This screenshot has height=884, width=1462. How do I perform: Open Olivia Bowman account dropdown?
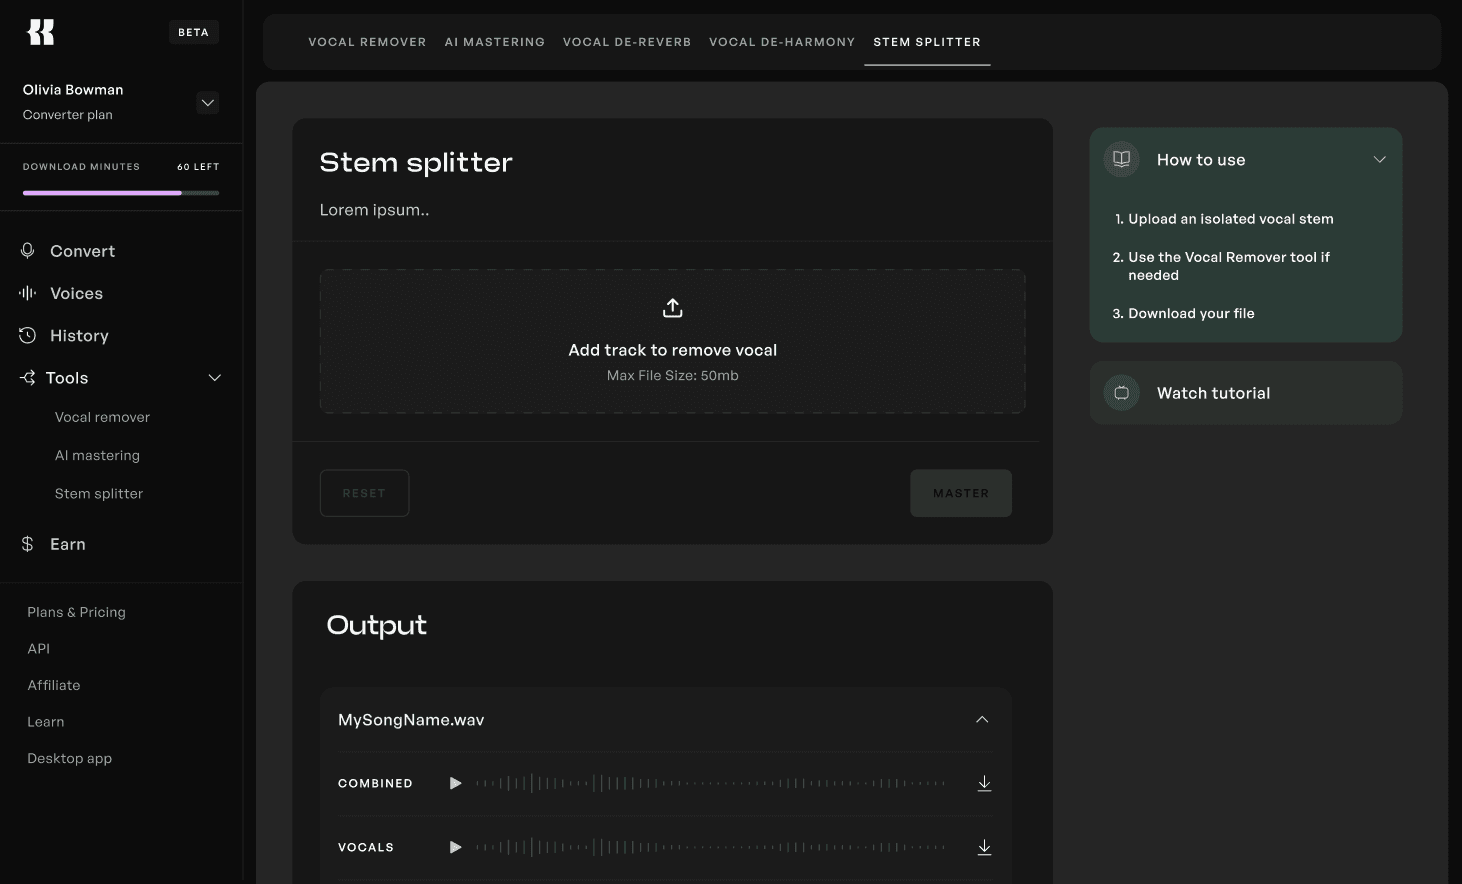208,103
